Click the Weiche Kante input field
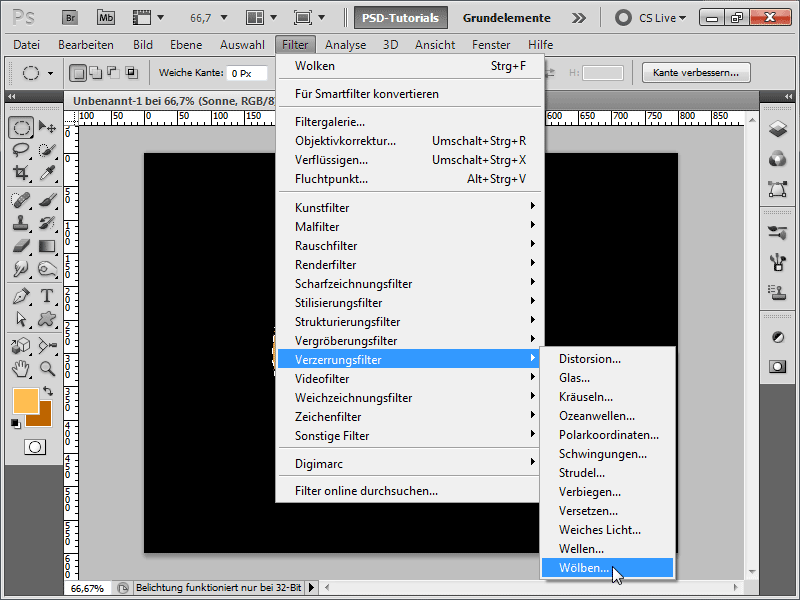This screenshot has height=600, width=800. pos(247,73)
